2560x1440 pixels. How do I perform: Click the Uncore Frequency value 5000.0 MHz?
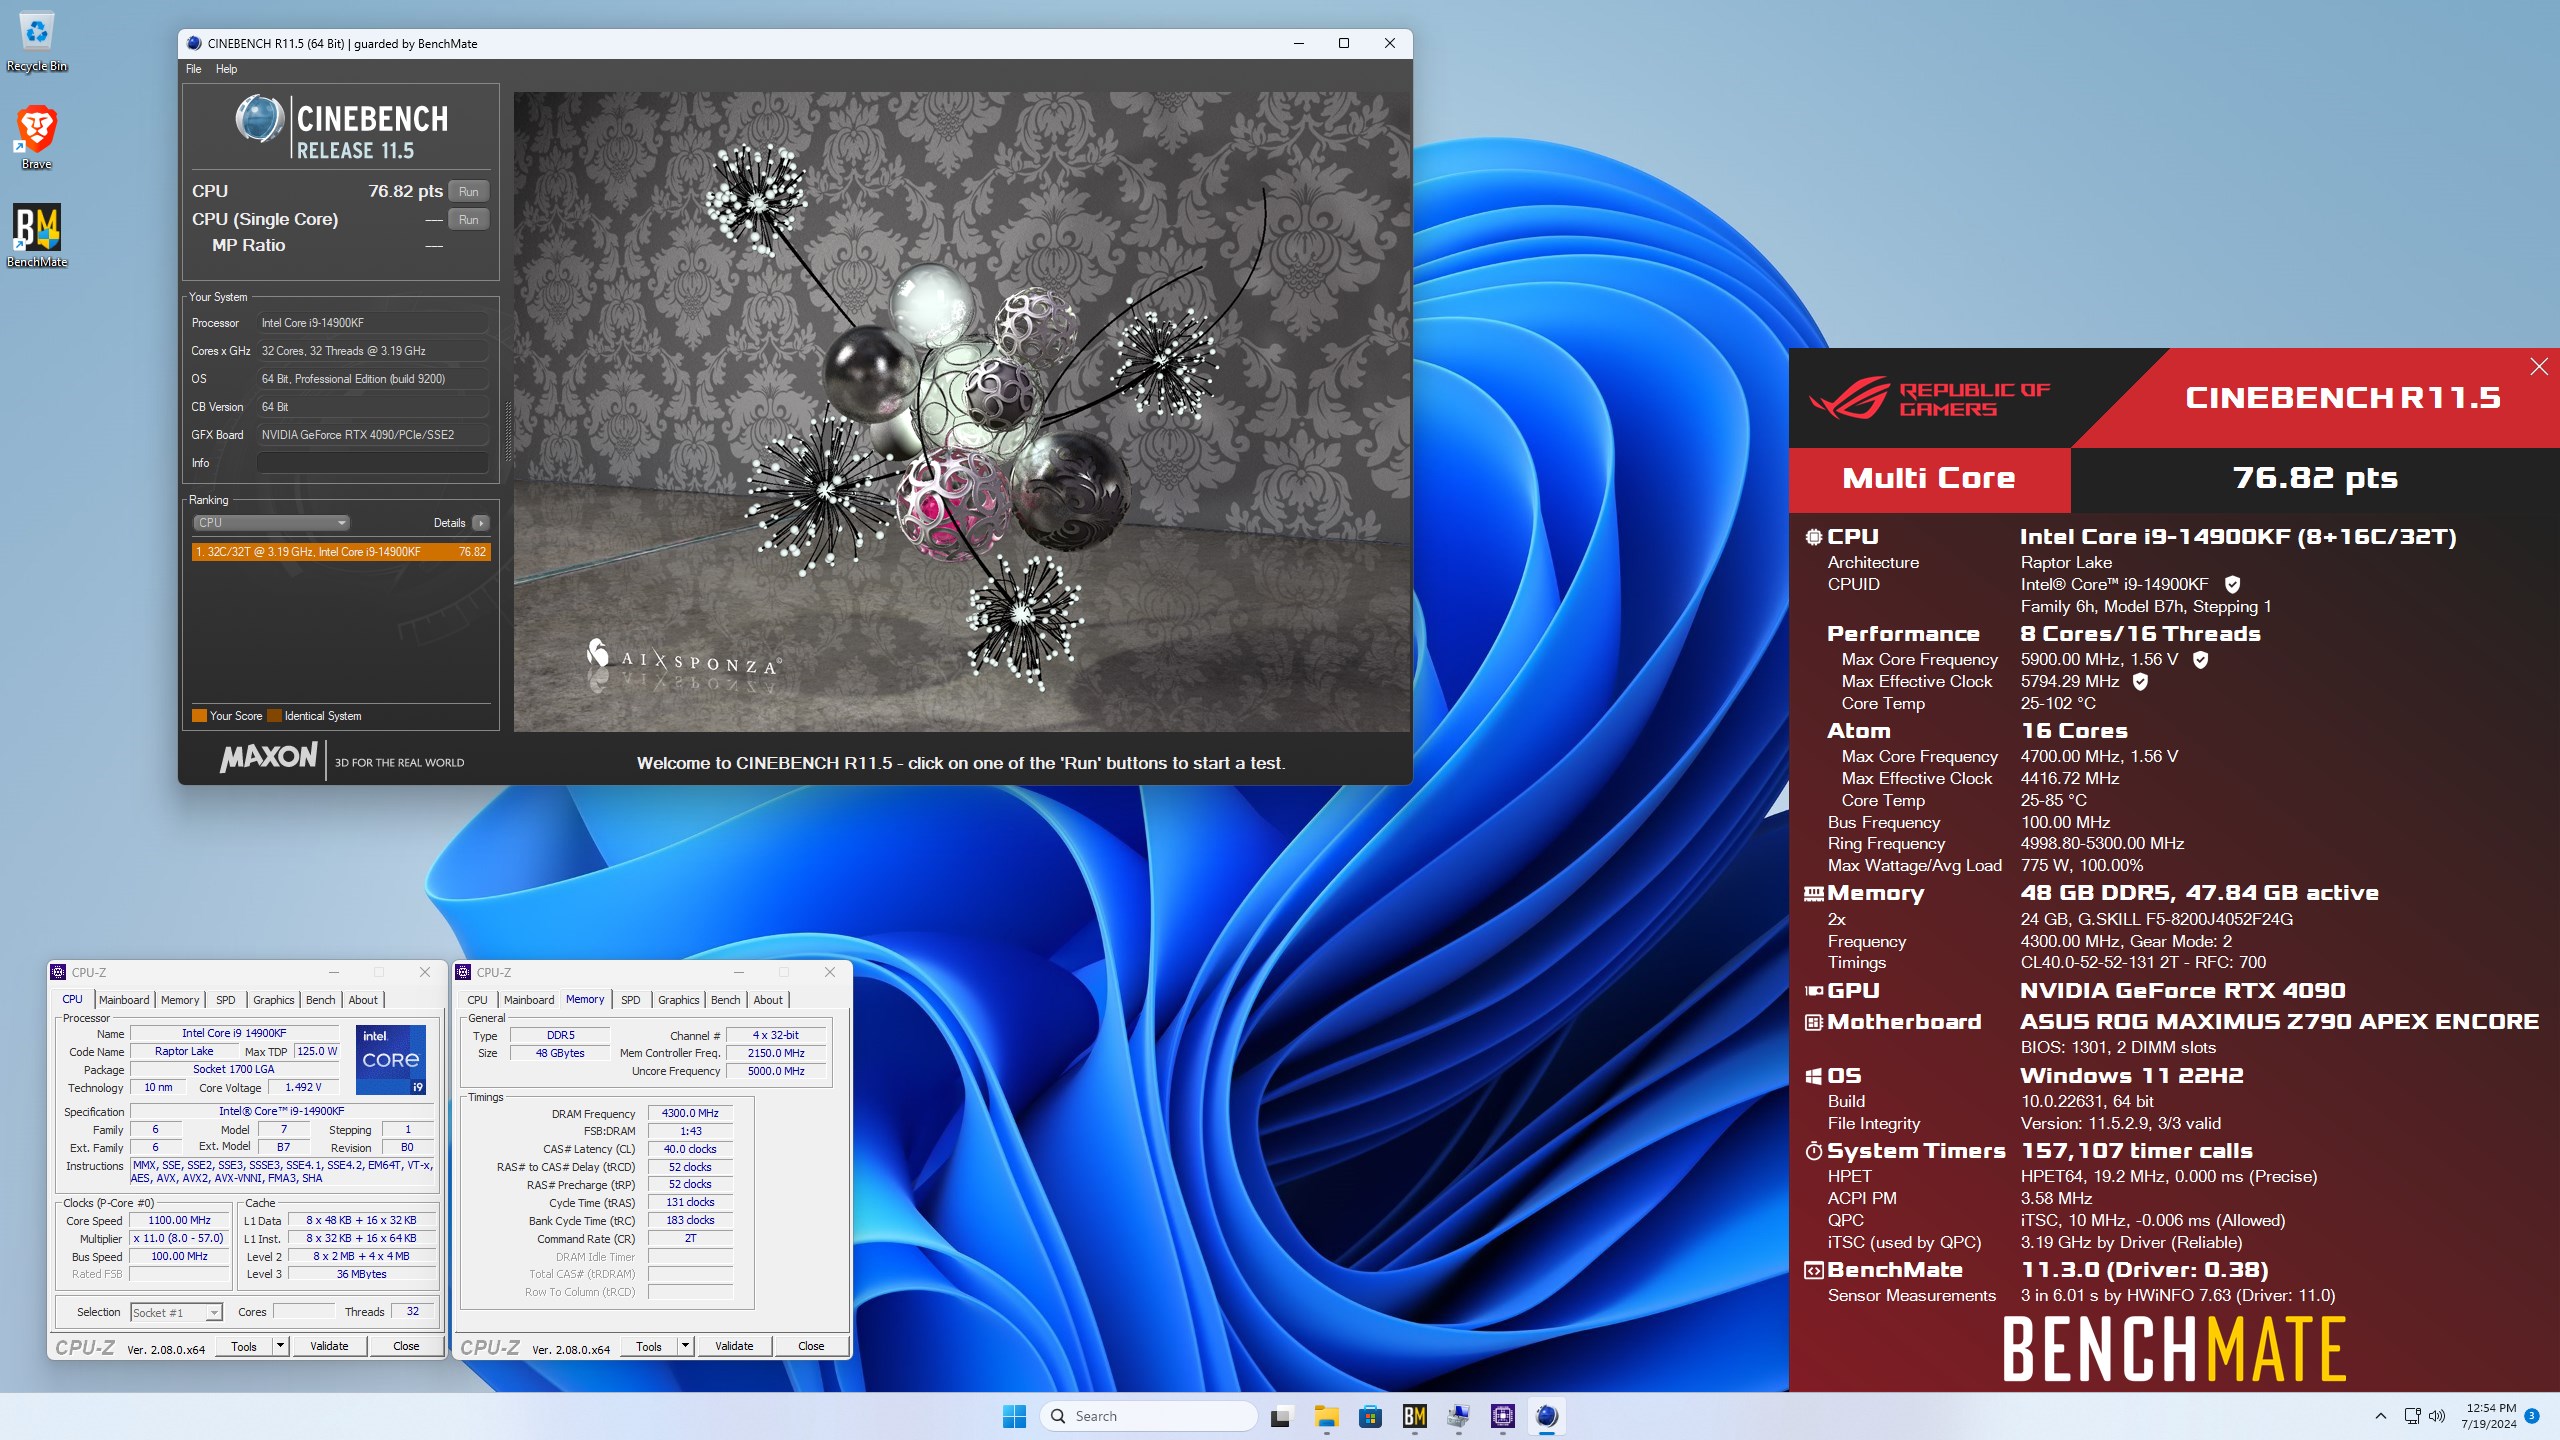[x=777, y=1071]
